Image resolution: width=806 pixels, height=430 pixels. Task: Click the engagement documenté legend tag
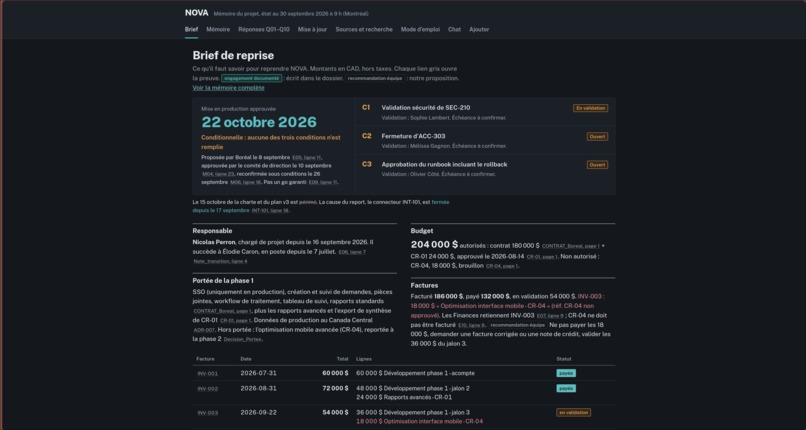(x=251, y=79)
